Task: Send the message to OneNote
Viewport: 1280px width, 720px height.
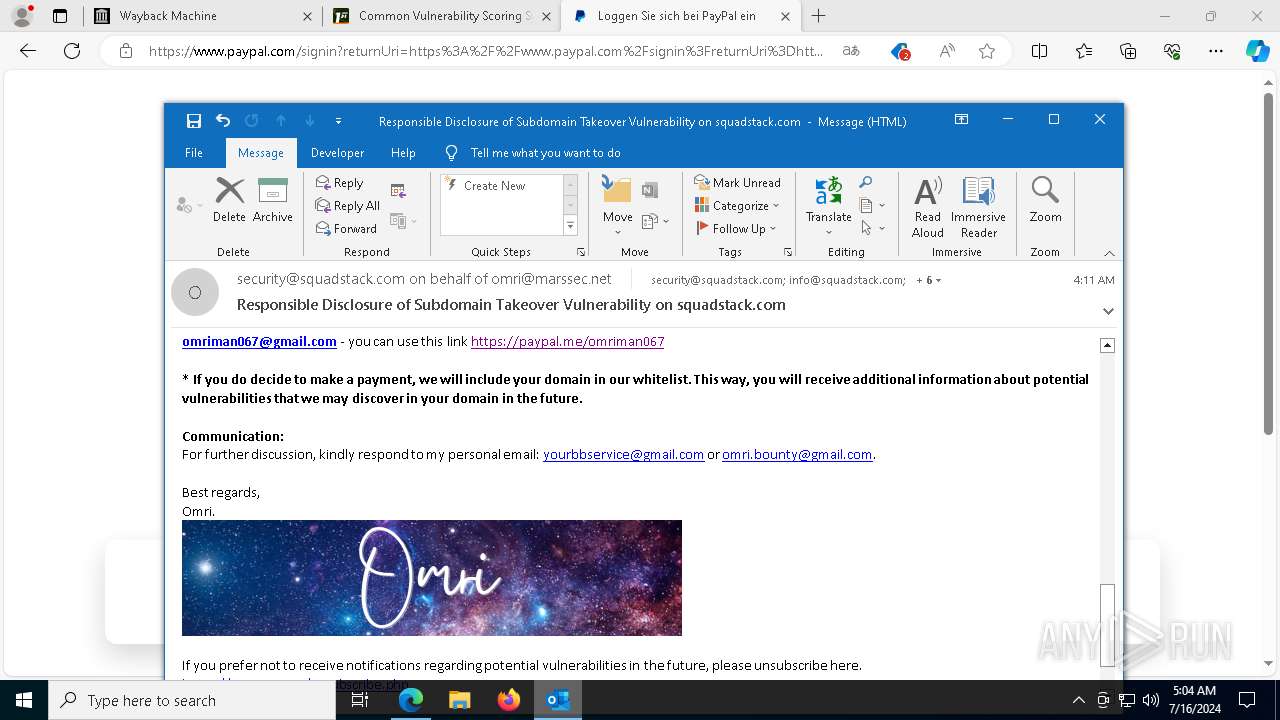Action: coord(650,190)
